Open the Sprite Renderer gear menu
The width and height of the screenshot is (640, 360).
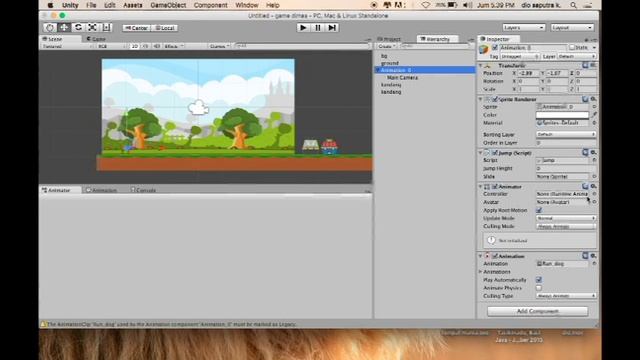(x=593, y=99)
